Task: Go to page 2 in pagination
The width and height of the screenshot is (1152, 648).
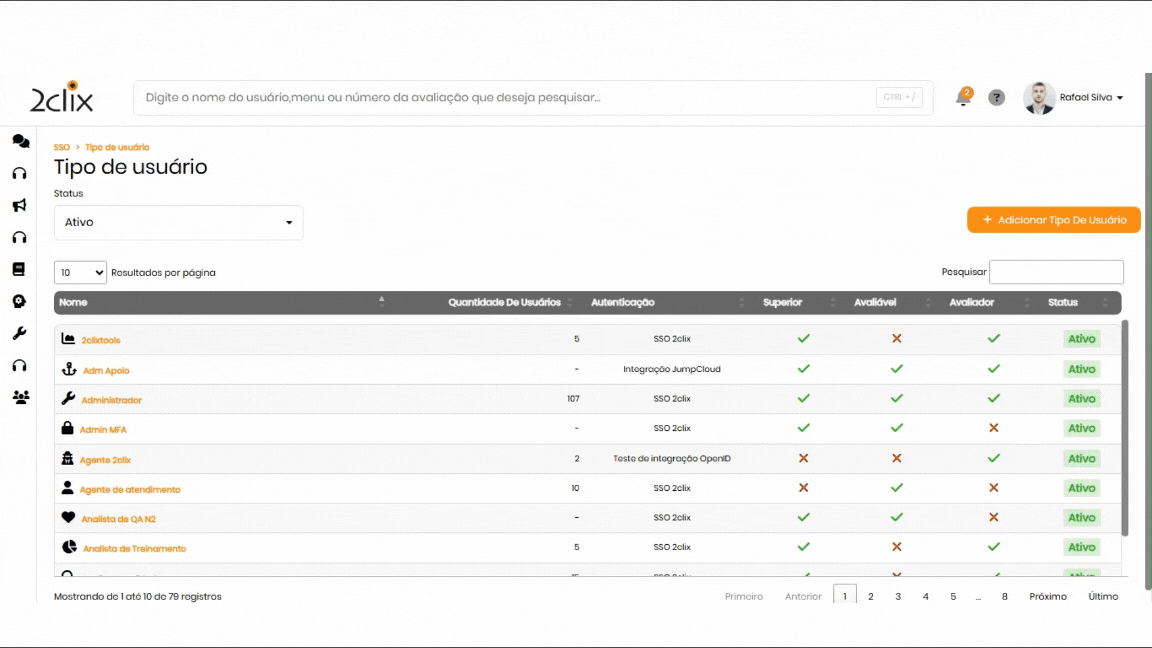Action: click(x=871, y=596)
